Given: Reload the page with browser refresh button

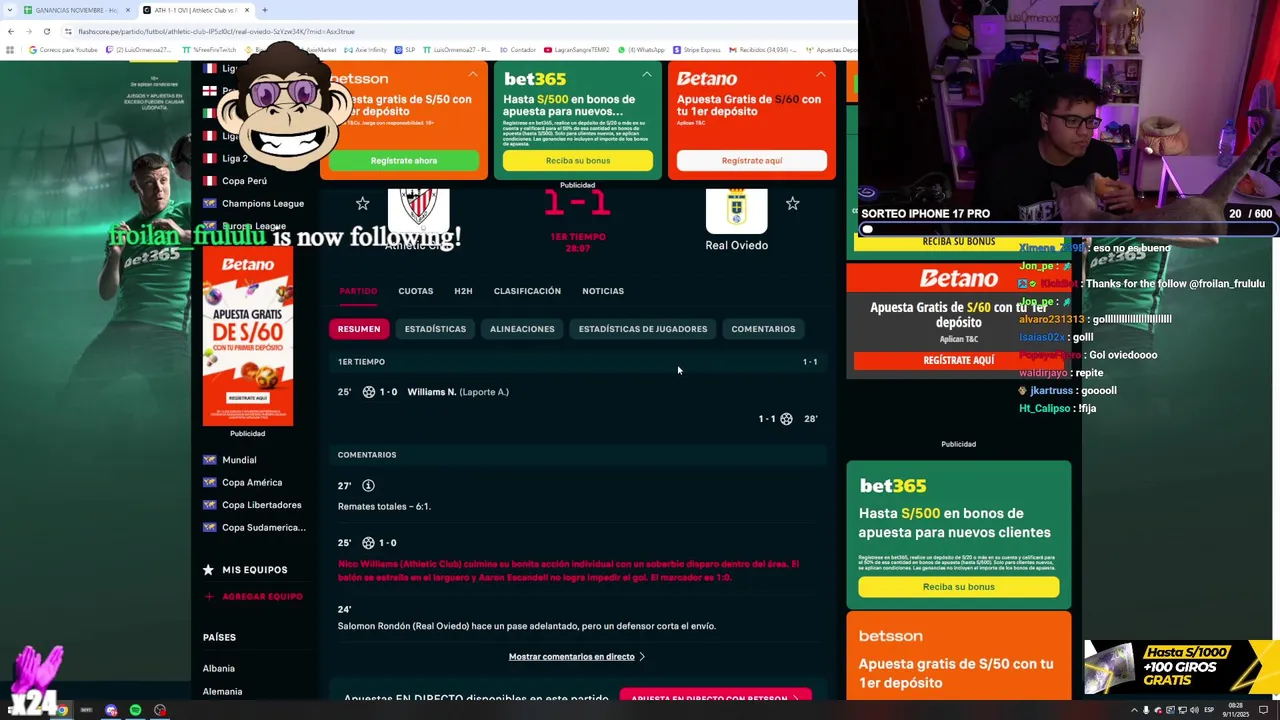Looking at the screenshot, I should tap(46, 31).
